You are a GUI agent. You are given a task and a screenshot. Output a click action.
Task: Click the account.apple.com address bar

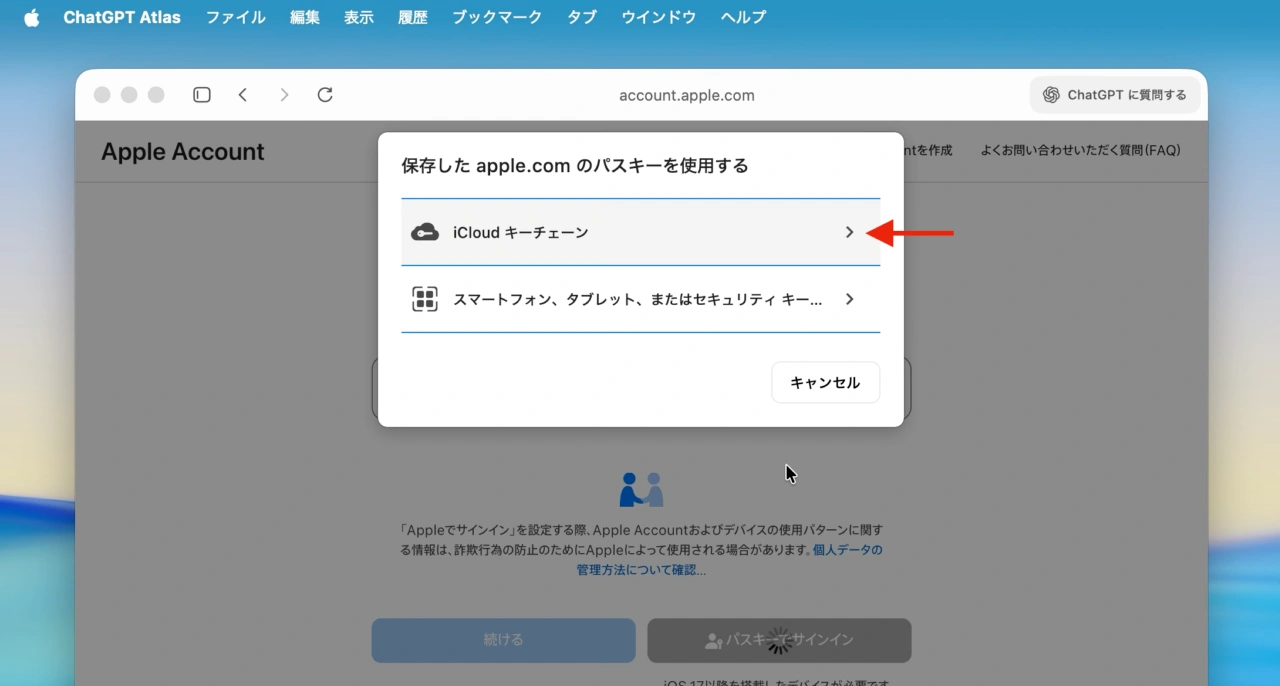coord(686,96)
